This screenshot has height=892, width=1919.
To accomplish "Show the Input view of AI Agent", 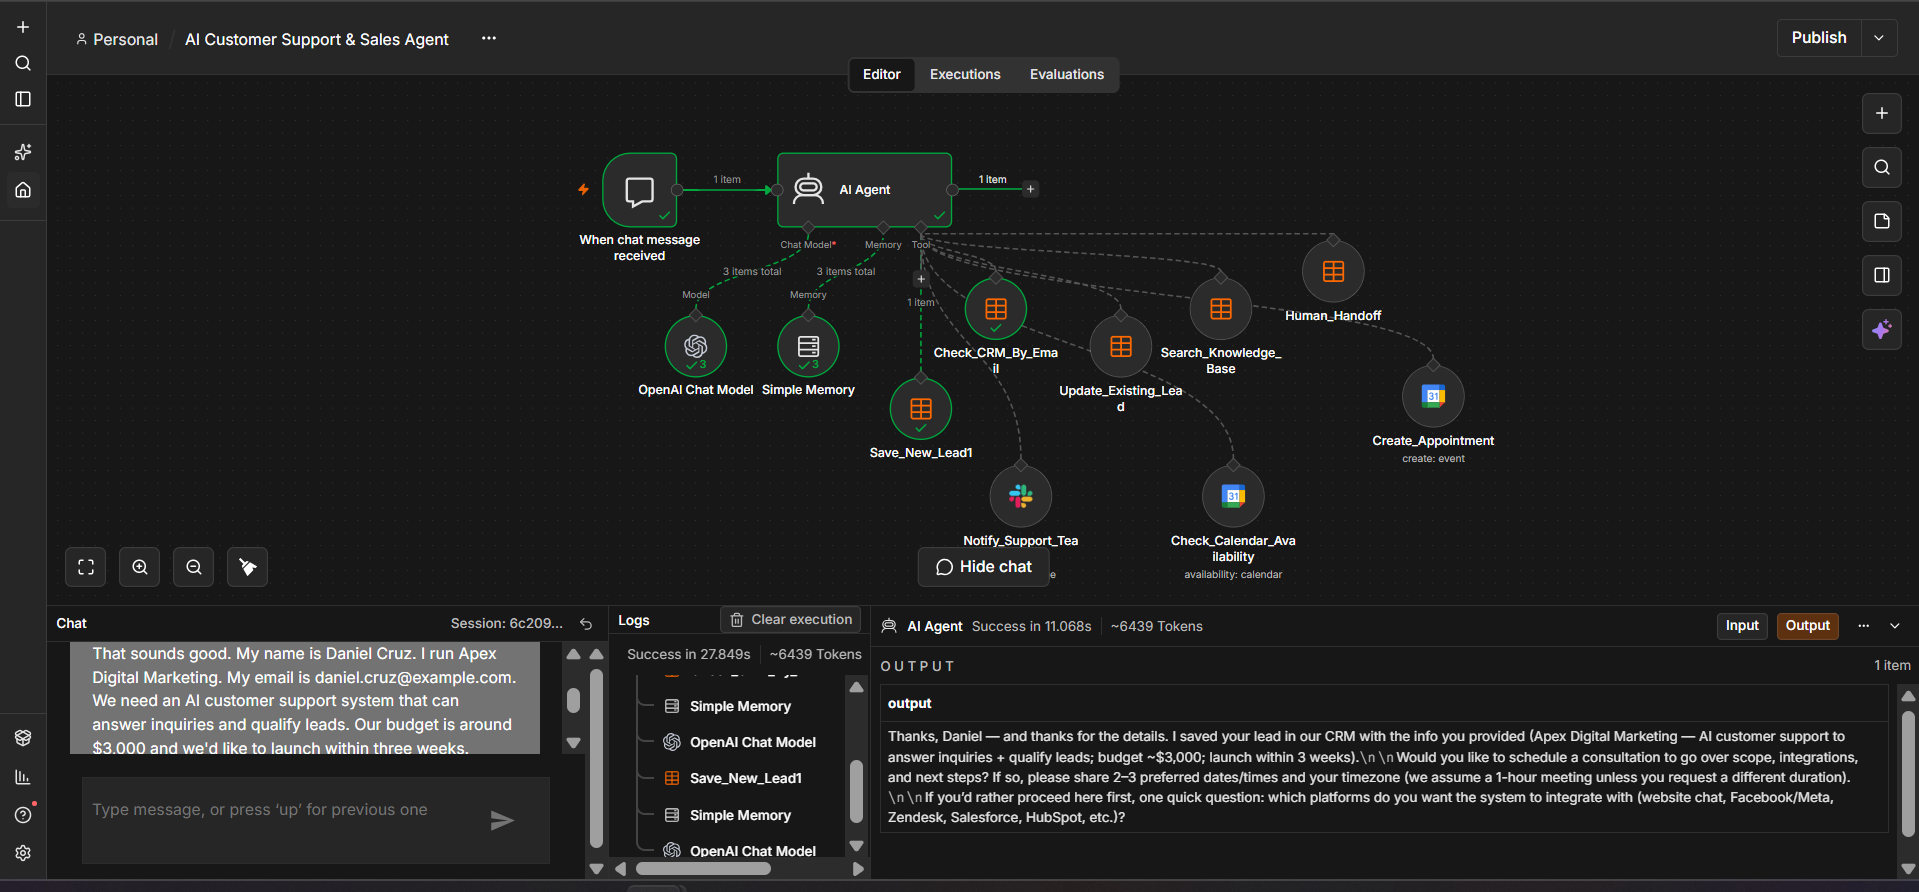I will [1742, 626].
